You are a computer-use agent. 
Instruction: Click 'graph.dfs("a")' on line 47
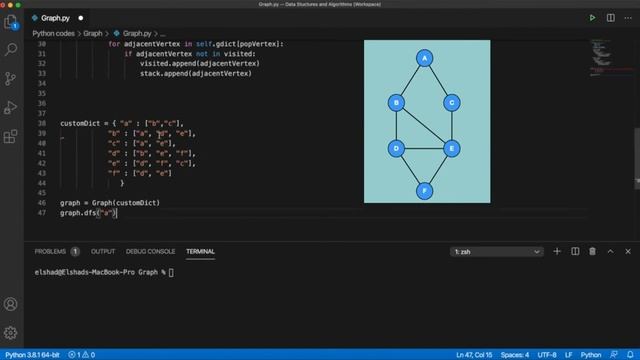pyautogui.click(x=88, y=213)
